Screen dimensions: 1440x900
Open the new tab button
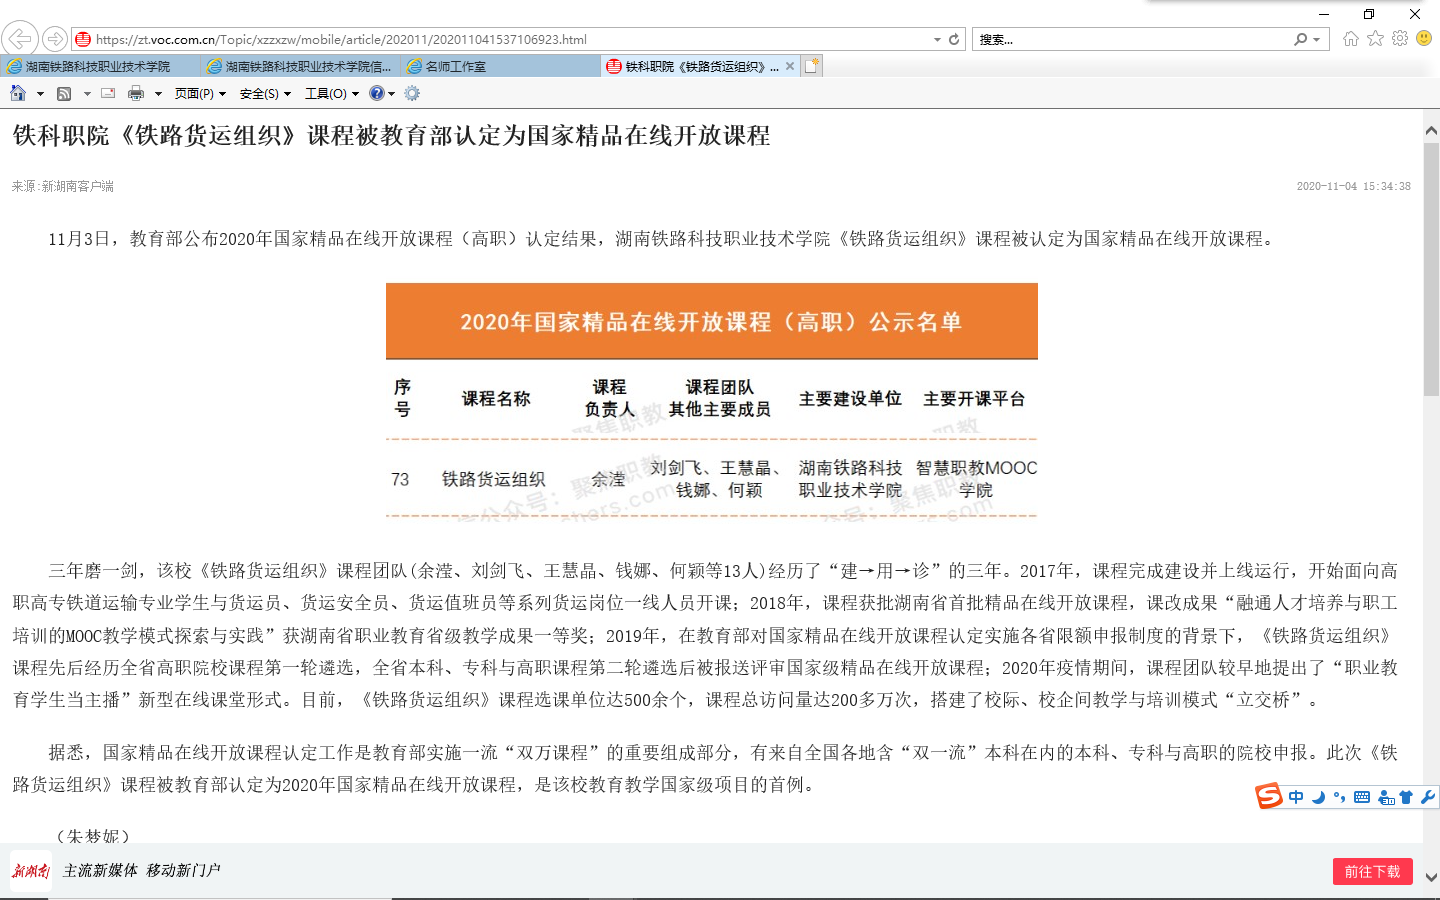811,66
